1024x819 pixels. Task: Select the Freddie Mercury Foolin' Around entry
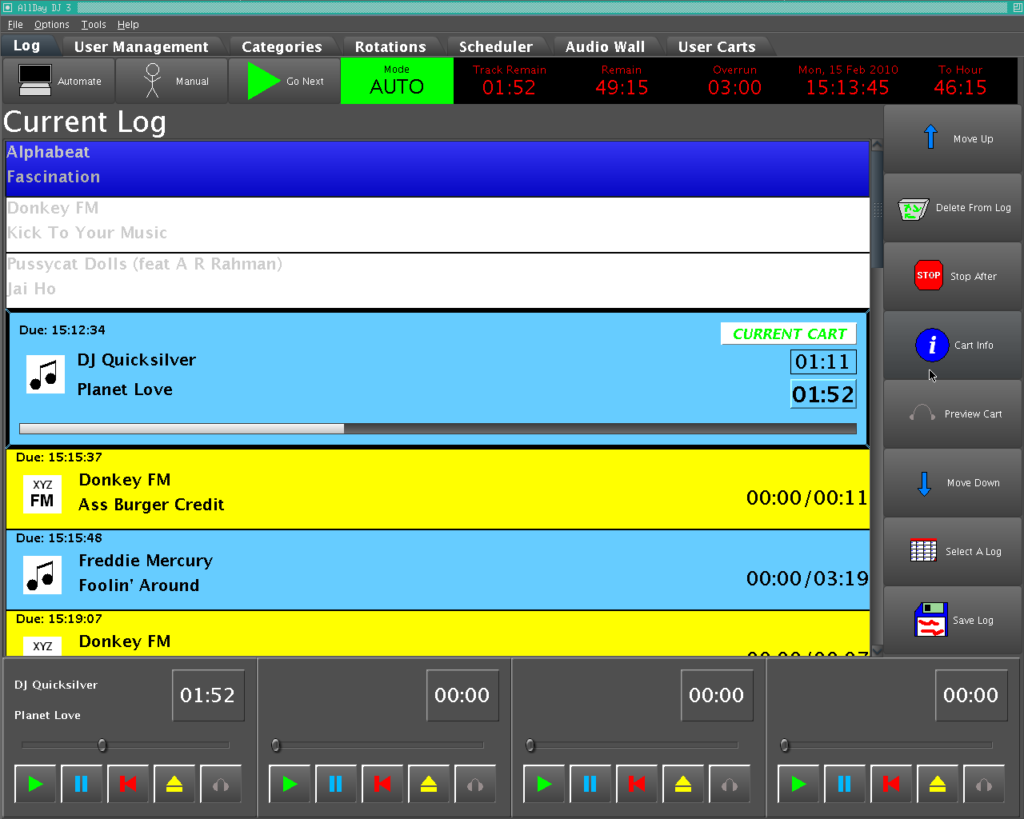click(438, 570)
